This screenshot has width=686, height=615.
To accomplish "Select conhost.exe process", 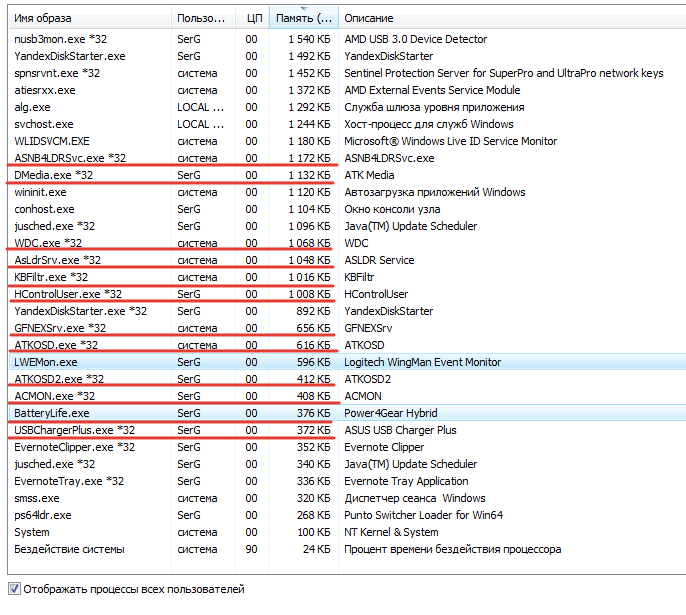I will coord(44,210).
